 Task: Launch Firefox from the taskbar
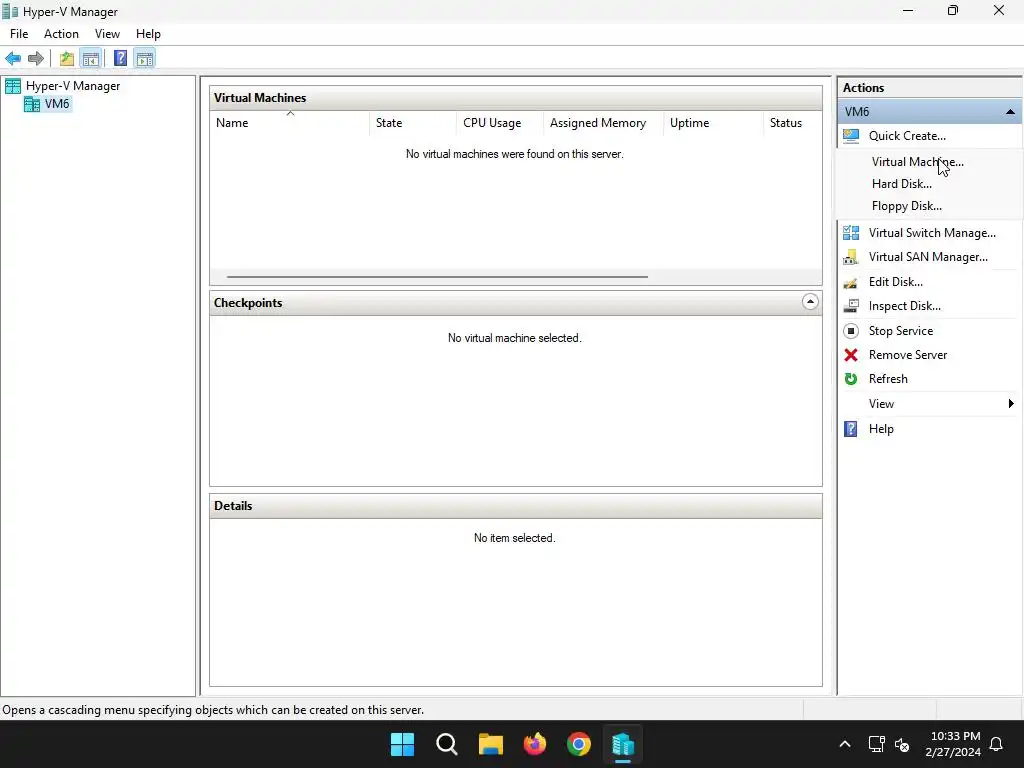535,744
